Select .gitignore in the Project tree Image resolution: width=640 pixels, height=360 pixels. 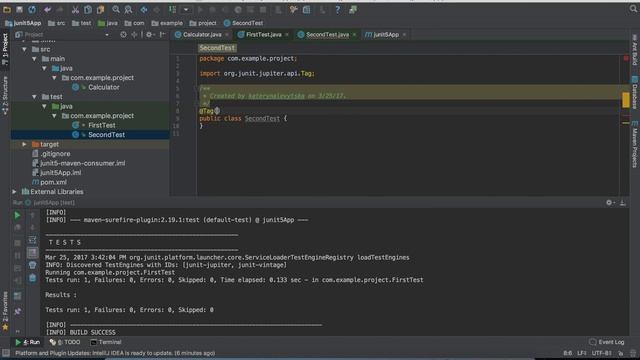56,154
